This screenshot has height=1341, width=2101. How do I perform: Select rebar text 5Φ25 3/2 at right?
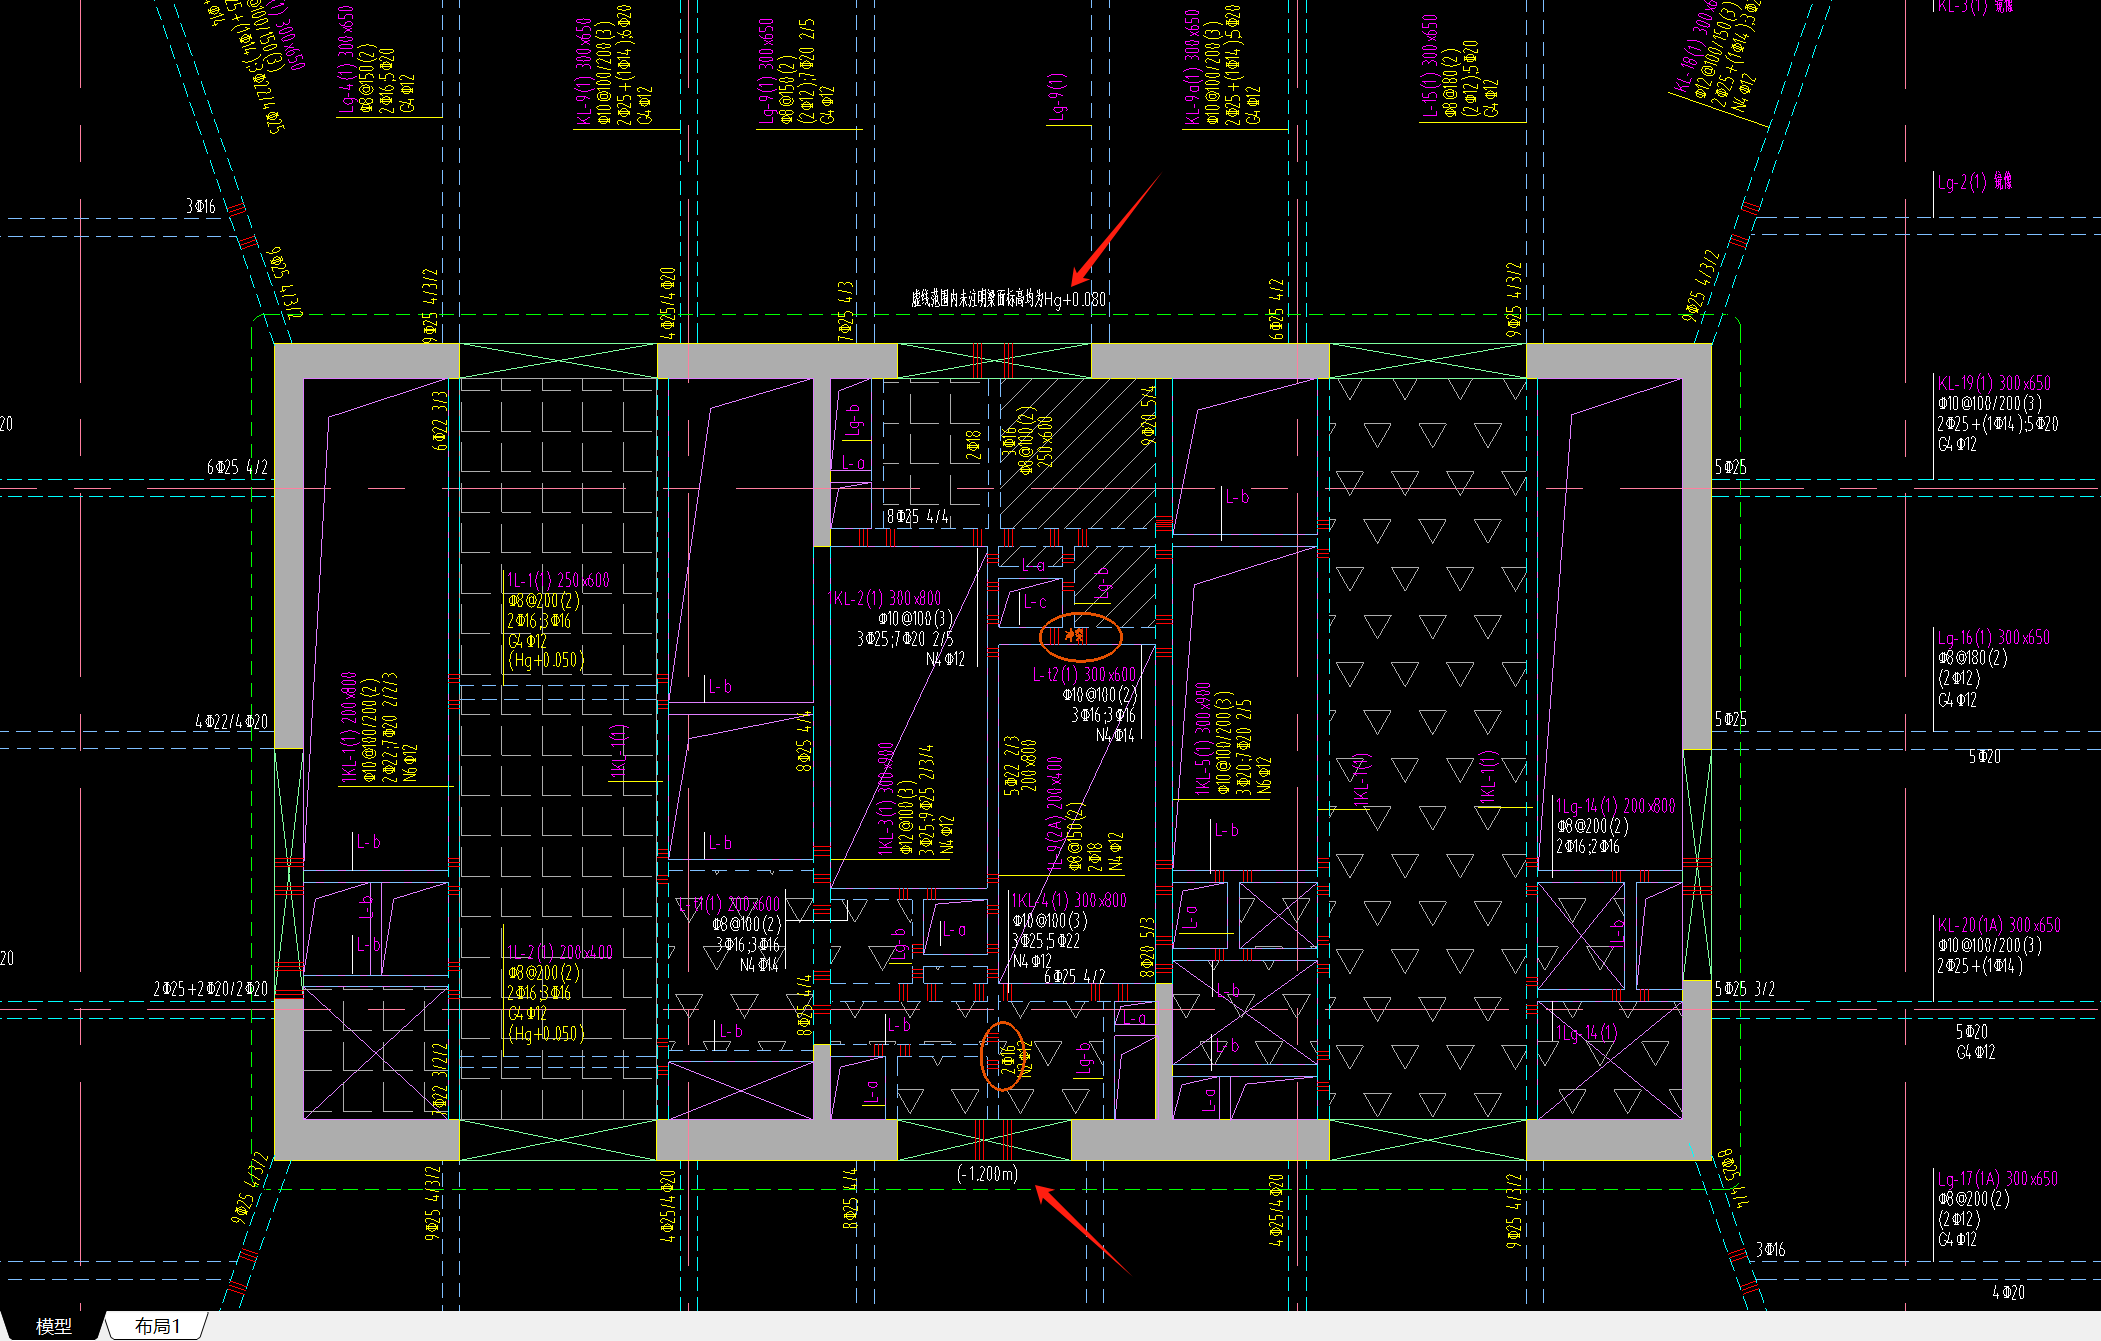[1745, 988]
